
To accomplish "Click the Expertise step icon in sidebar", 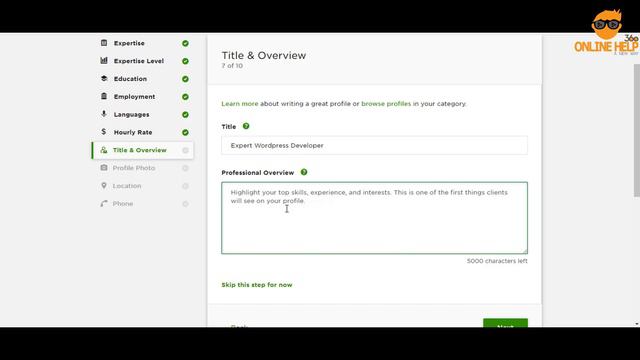I will [104, 43].
